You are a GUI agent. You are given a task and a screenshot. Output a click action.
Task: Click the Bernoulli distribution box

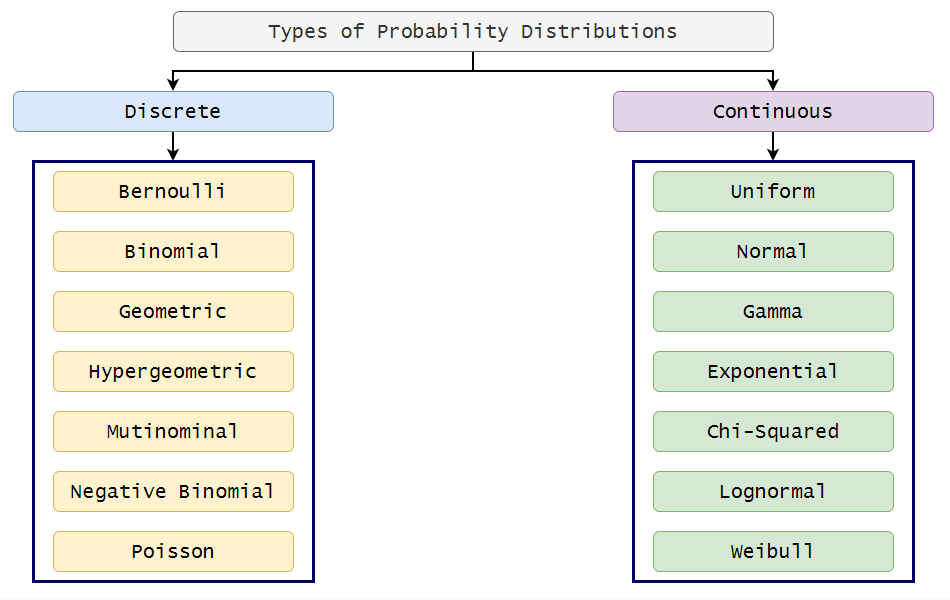click(173, 191)
